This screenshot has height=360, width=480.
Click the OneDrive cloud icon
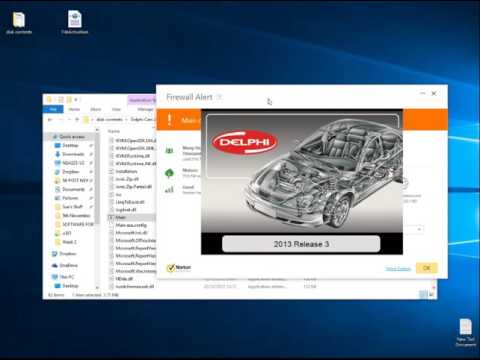coord(54,265)
